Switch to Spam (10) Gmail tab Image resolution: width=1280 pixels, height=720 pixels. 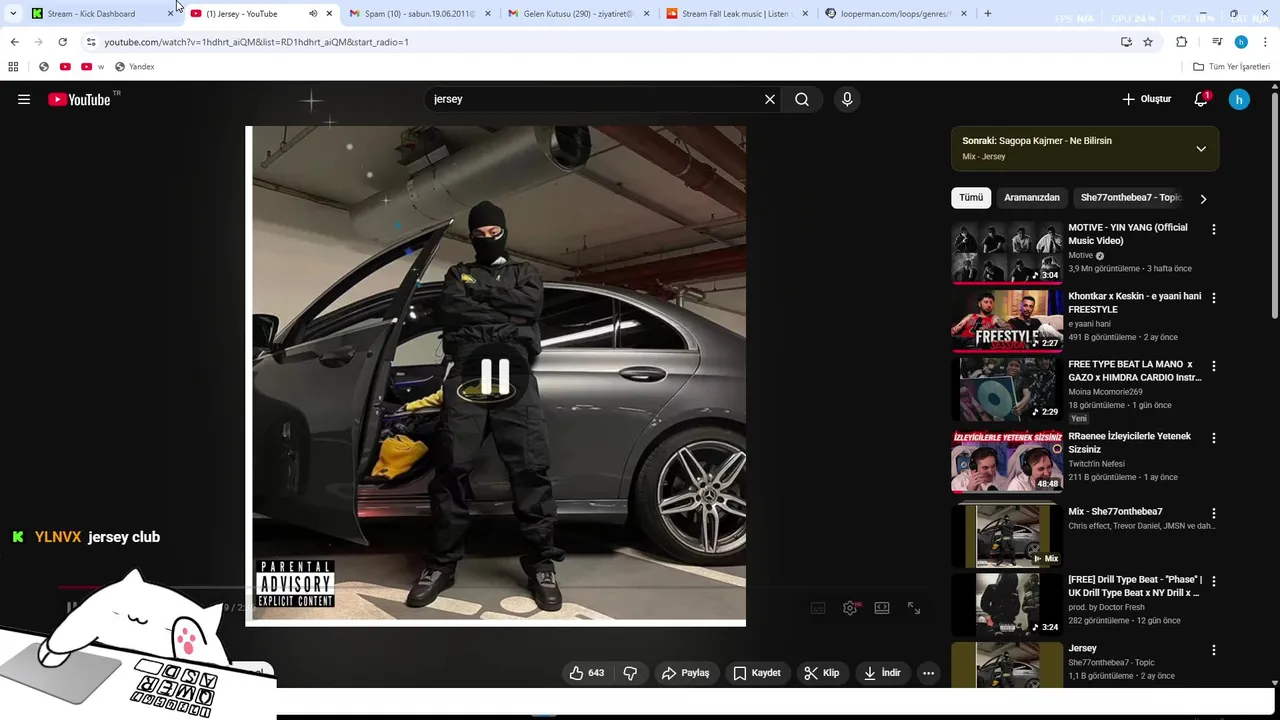420,14
